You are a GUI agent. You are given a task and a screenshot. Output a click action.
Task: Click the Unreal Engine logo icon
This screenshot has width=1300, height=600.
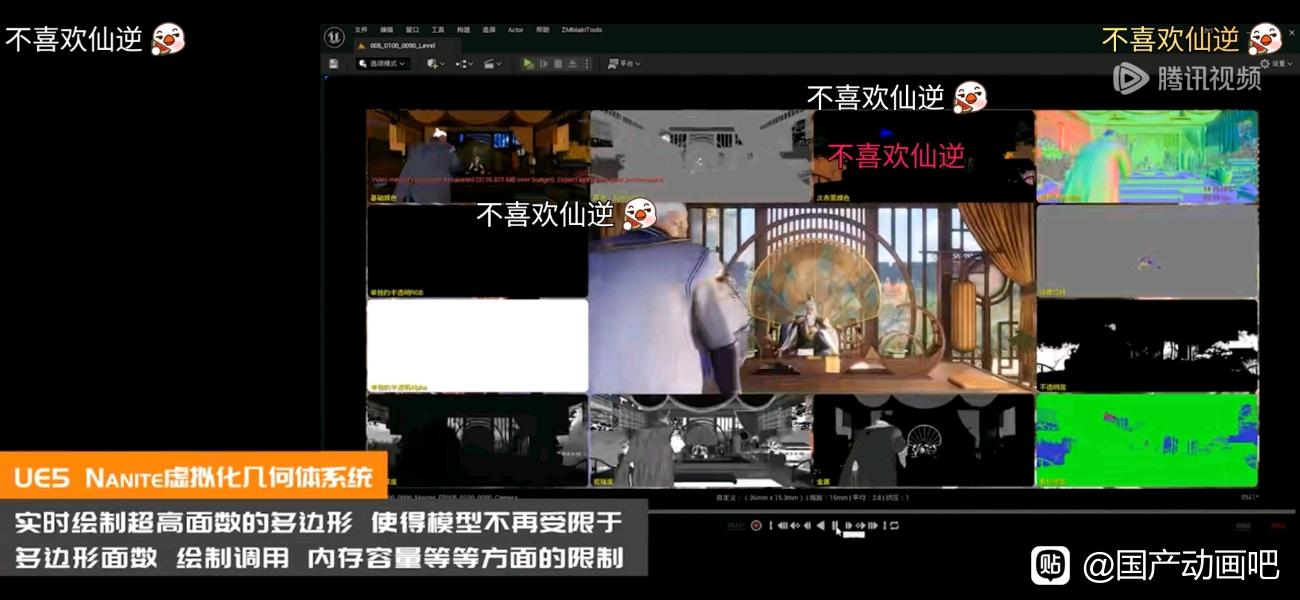click(x=334, y=37)
